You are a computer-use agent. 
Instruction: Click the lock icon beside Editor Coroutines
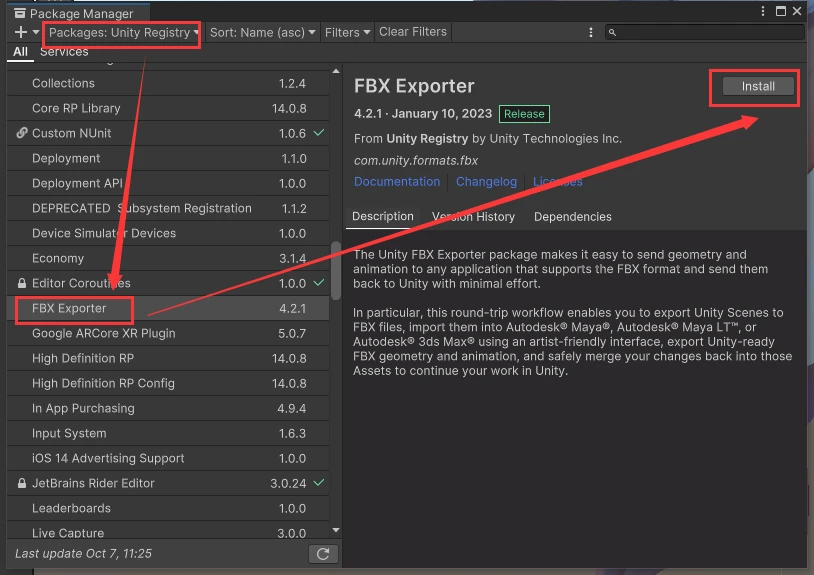(22, 283)
